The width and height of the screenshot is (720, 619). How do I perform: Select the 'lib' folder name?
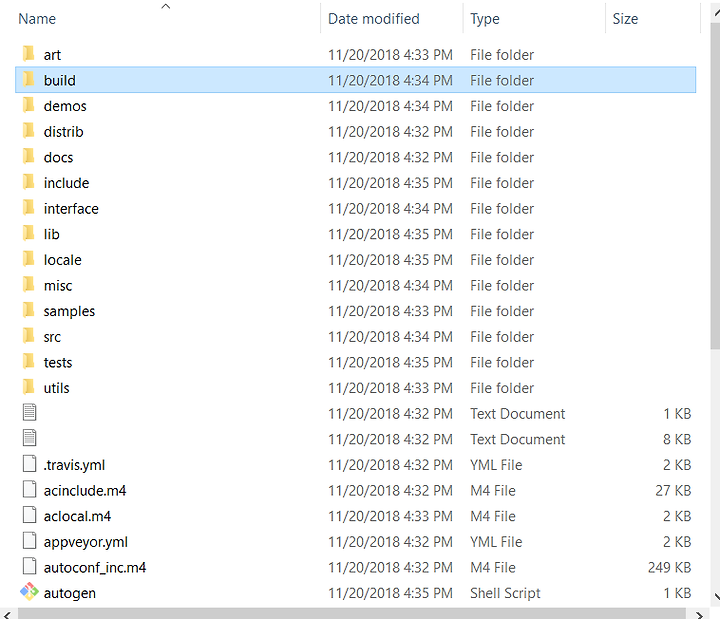click(51, 235)
